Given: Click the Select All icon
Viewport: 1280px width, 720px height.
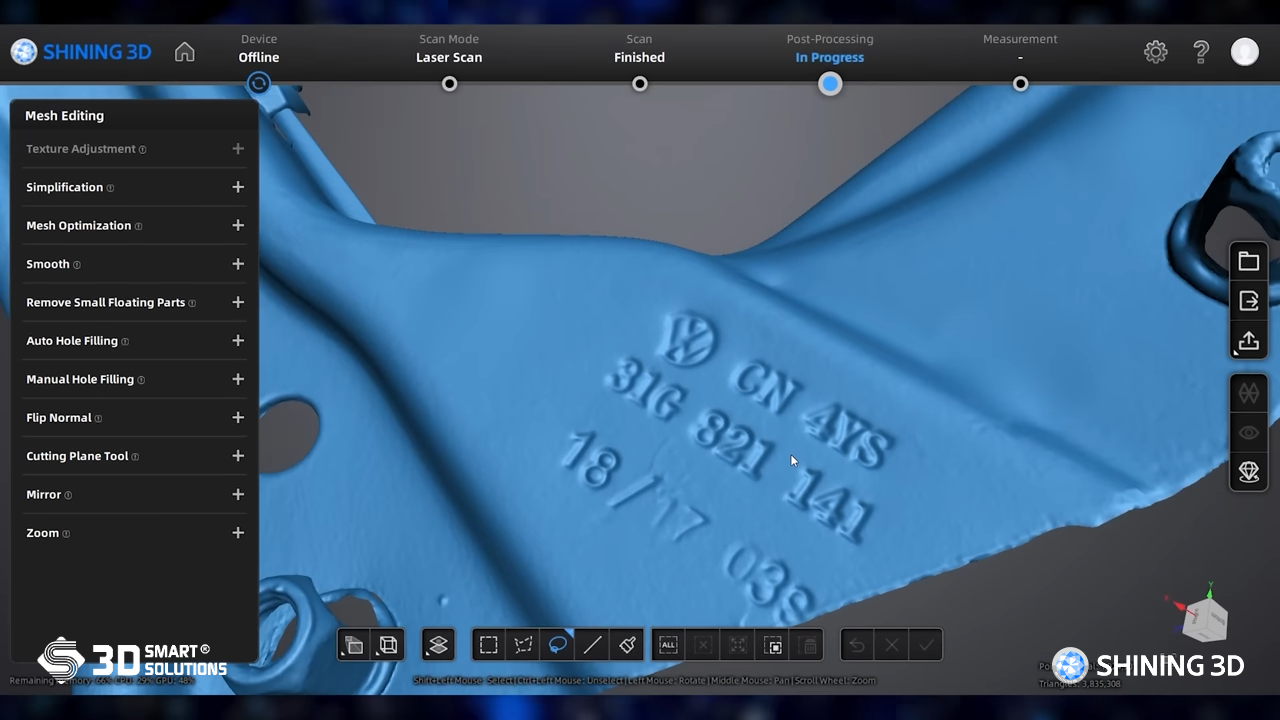Looking at the screenshot, I should [668, 645].
